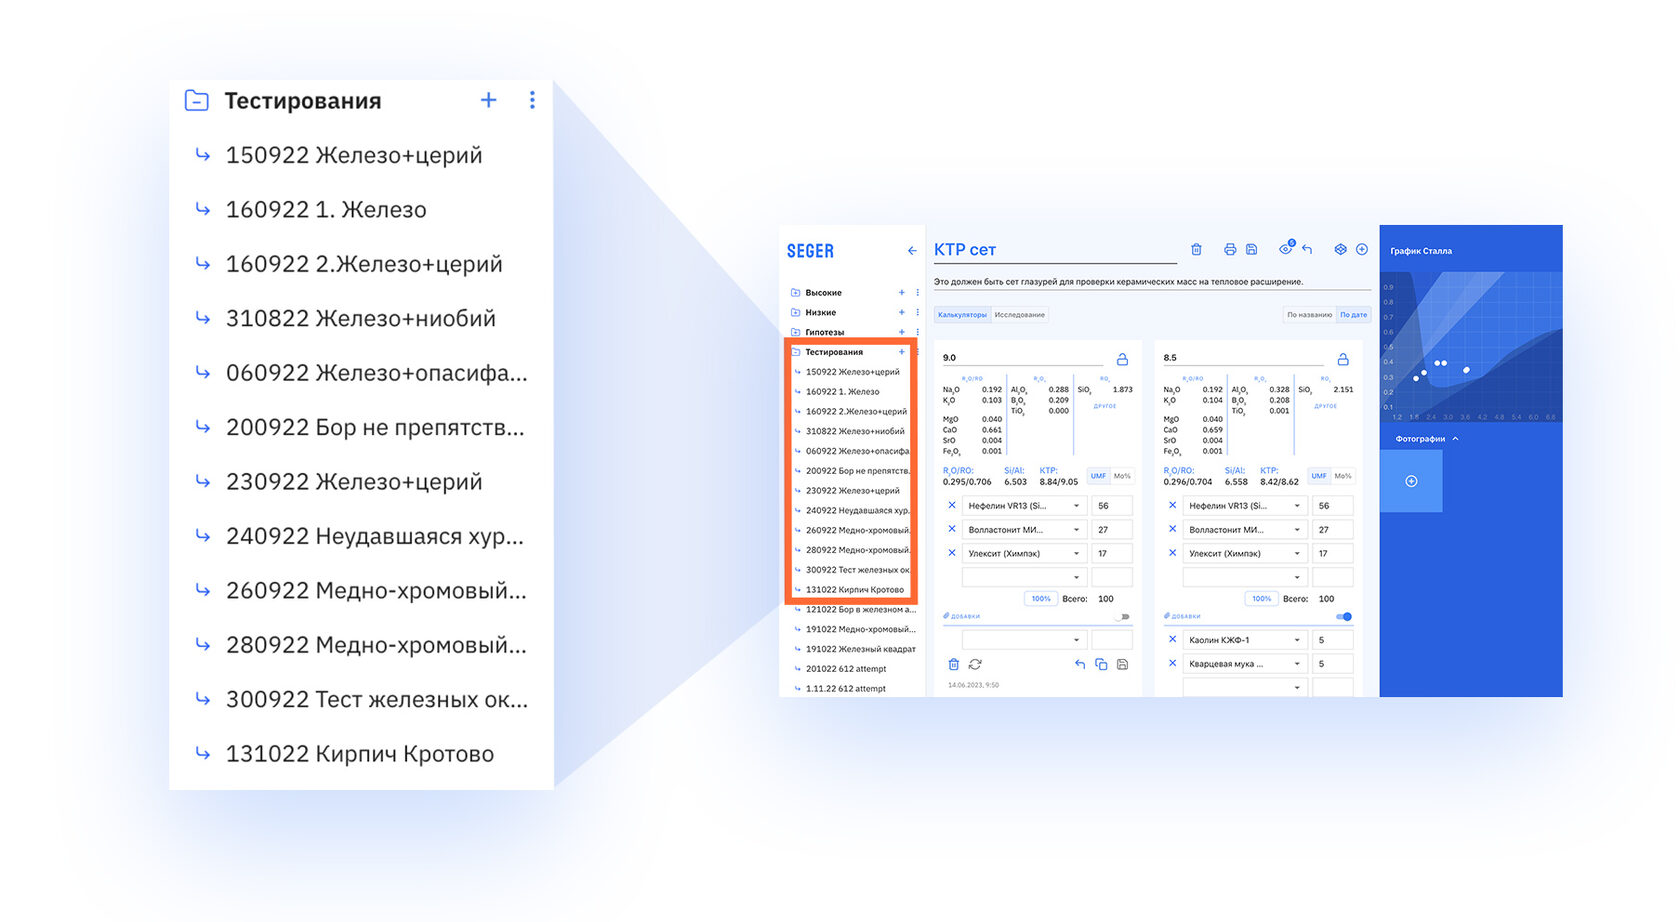
Task: Collapse the Фотографии section chevron
Action: [x=1456, y=439]
